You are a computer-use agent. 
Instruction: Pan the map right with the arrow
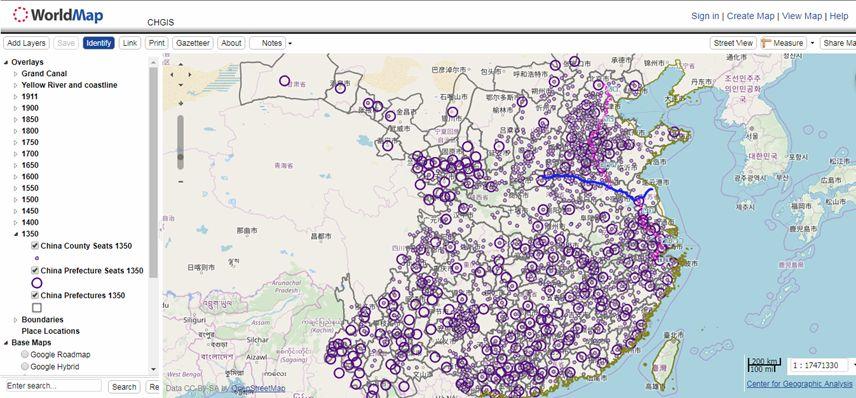pos(189,75)
